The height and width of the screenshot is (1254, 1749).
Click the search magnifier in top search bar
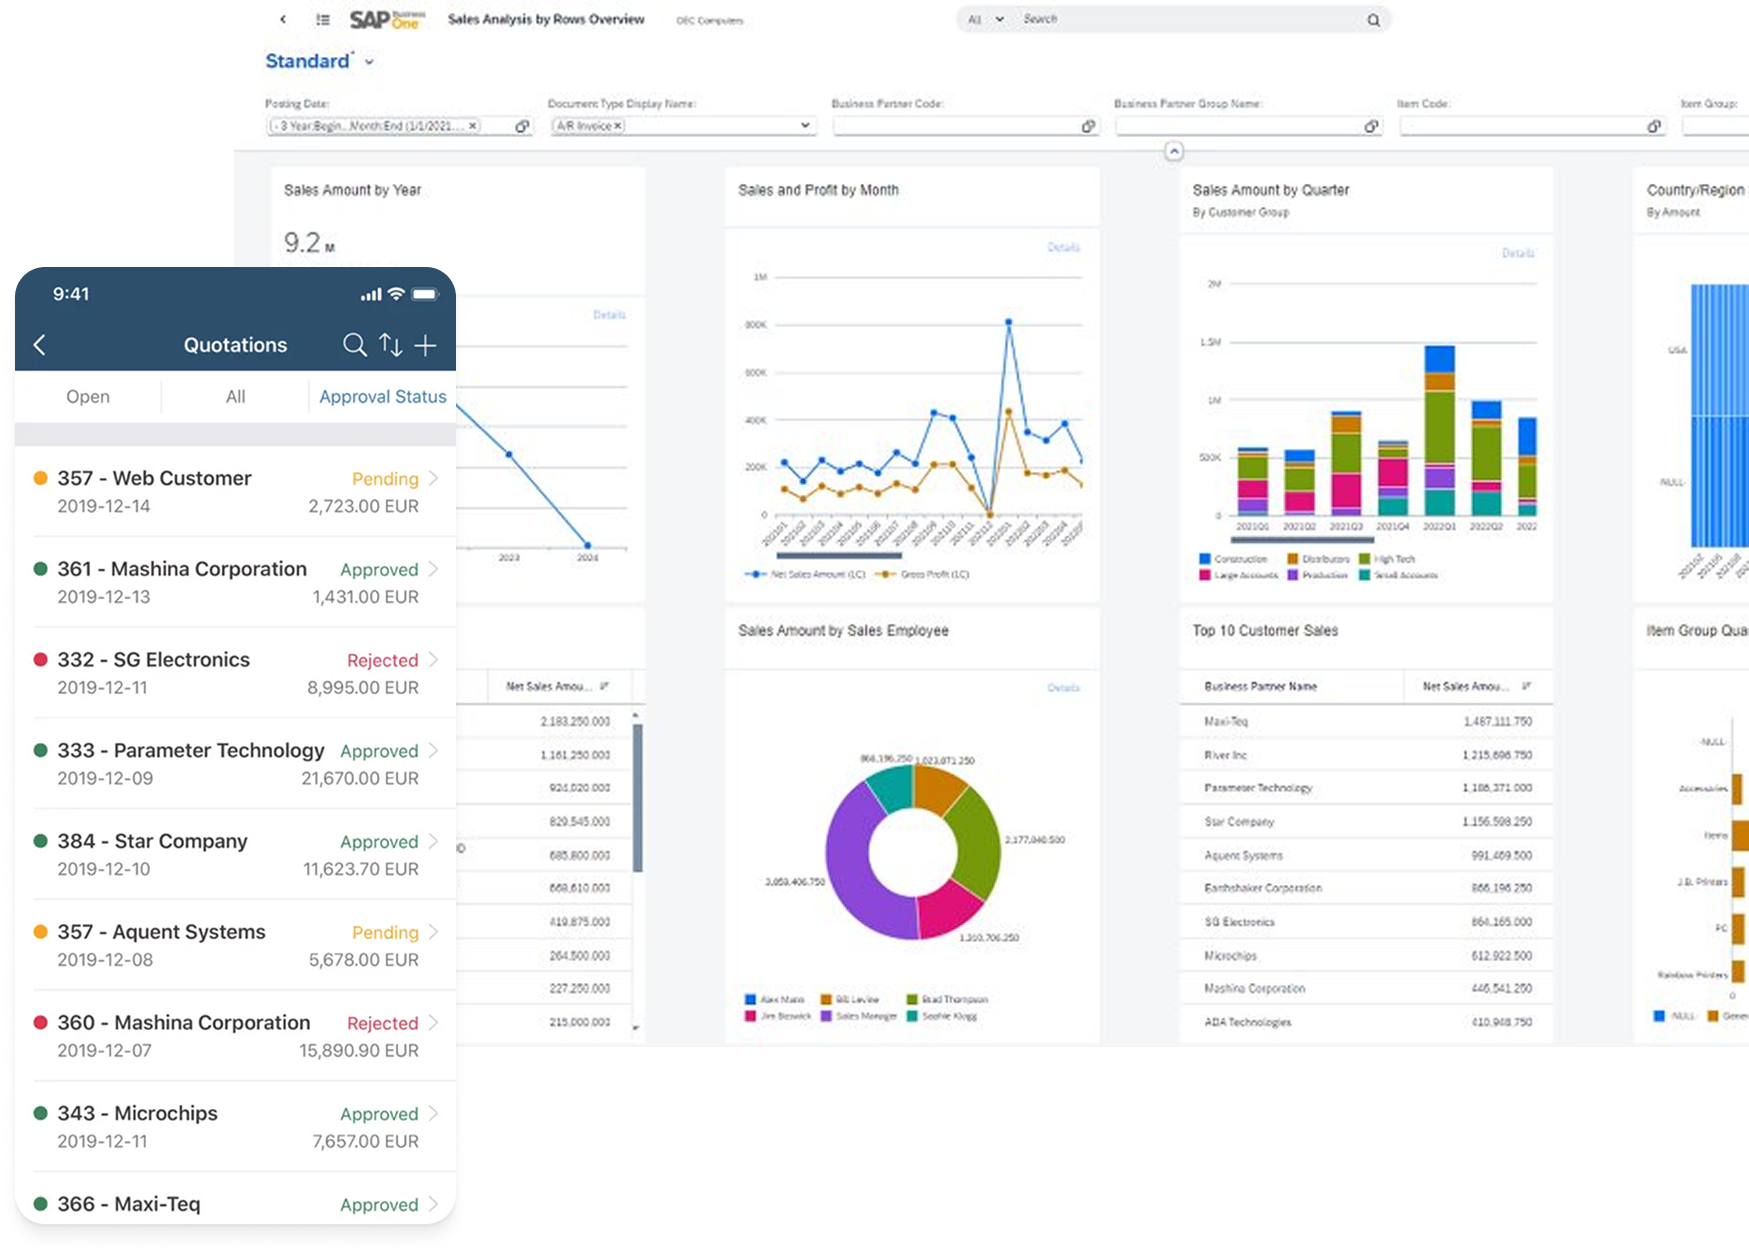coord(1373,20)
